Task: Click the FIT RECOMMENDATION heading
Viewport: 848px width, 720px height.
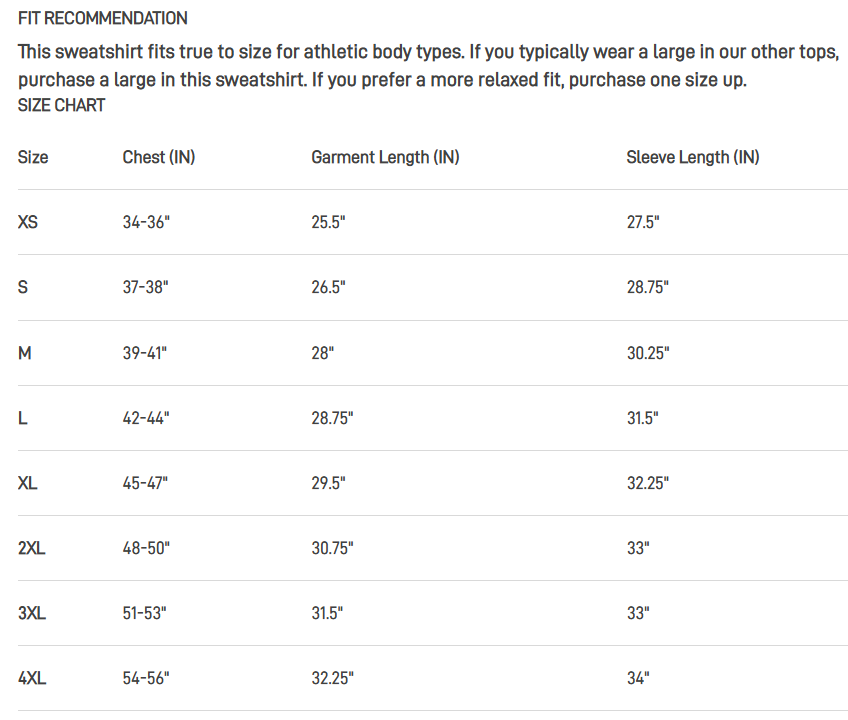Action: (x=102, y=19)
